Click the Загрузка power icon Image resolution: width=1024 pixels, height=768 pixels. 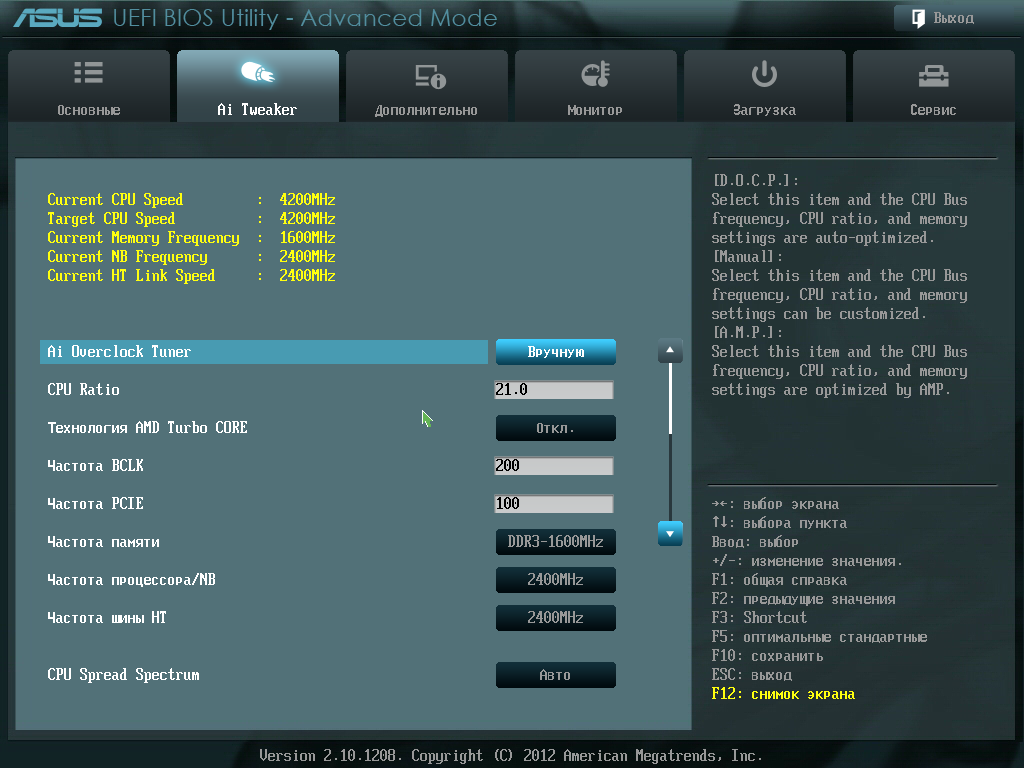764,74
